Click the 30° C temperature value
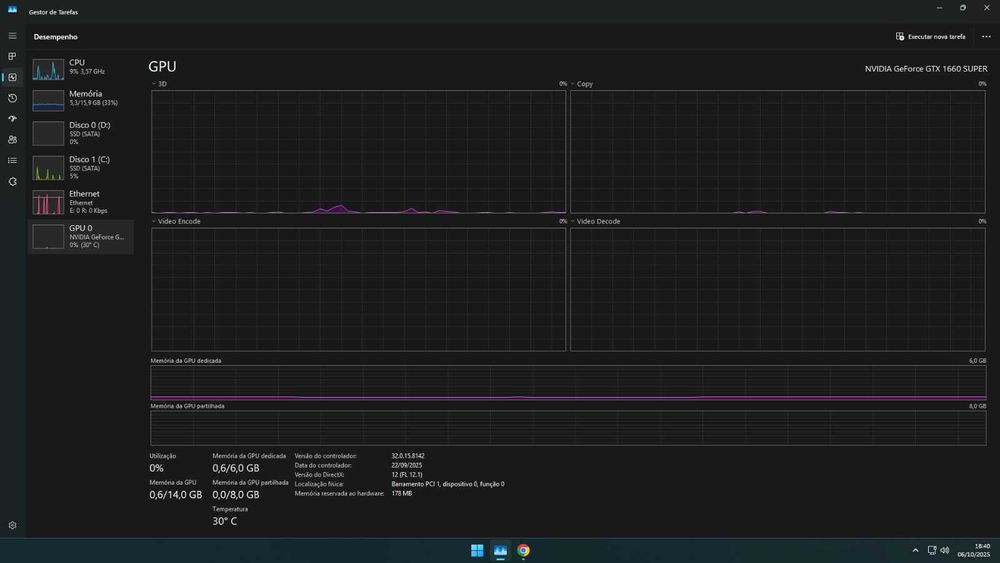The width and height of the screenshot is (1000, 563). [x=224, y=521]
